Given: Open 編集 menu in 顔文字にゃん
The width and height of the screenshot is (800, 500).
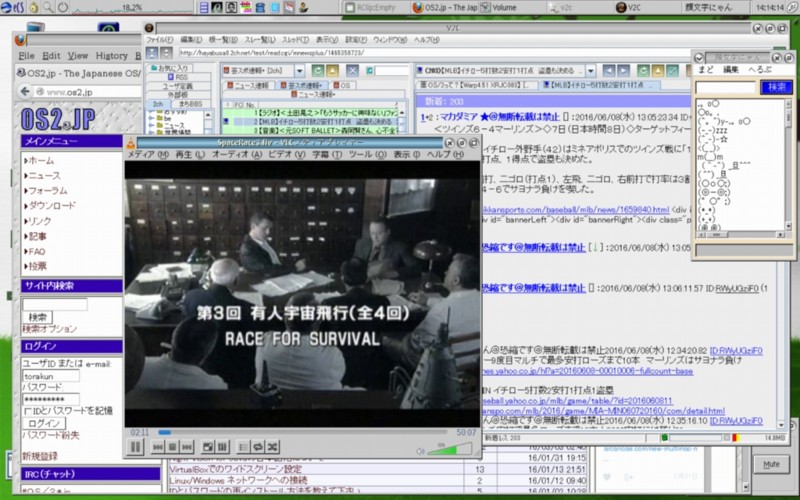Looking at the screenshot, I should coord(731,70).
